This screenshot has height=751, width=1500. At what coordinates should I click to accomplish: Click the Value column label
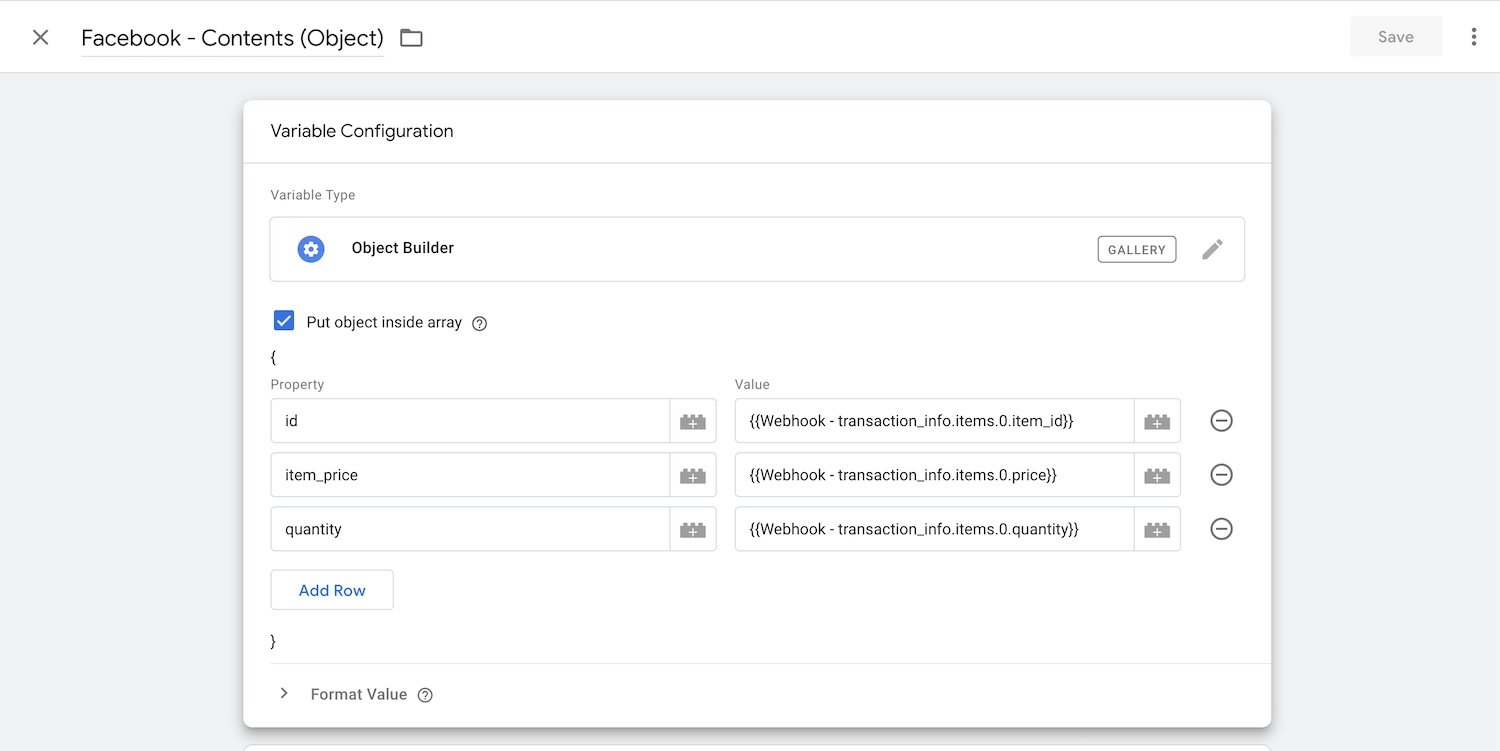pos(752,384)
